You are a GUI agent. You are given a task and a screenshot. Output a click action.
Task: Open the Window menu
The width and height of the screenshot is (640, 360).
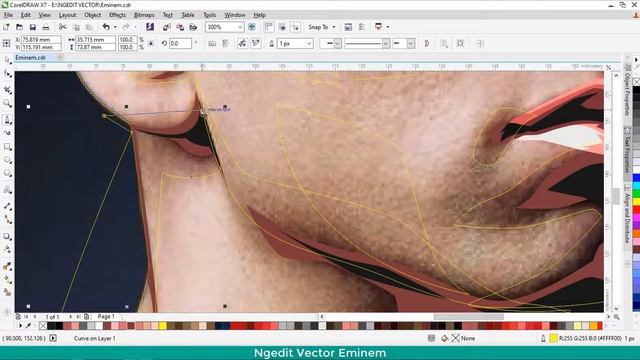pyautogui.click(x=235, y=15)
